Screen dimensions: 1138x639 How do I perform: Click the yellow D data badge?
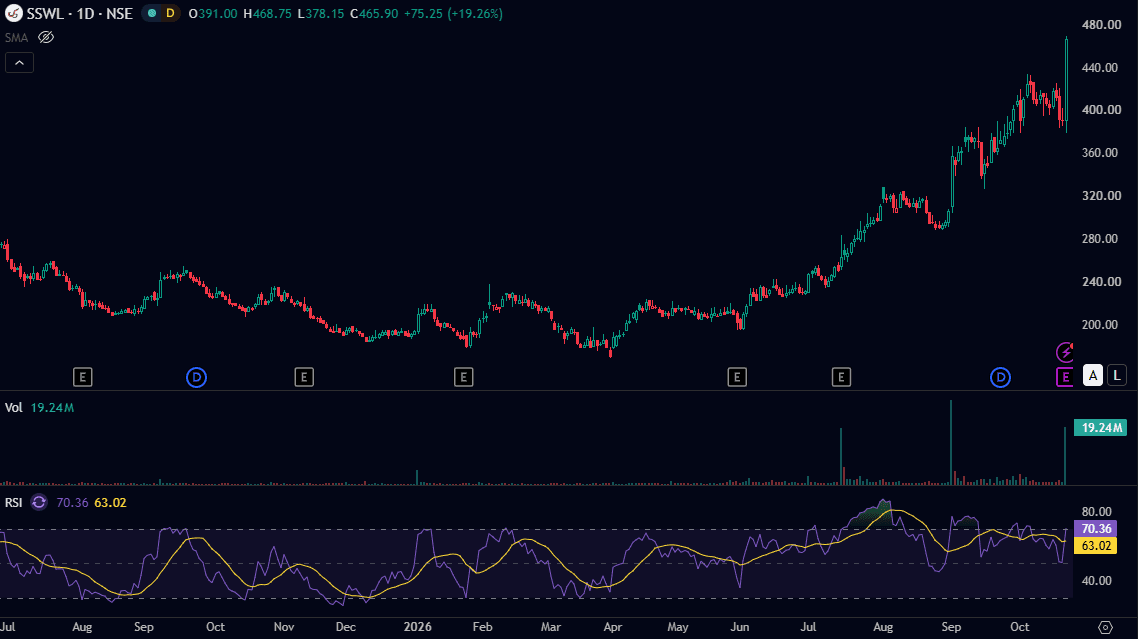point(170,13)
